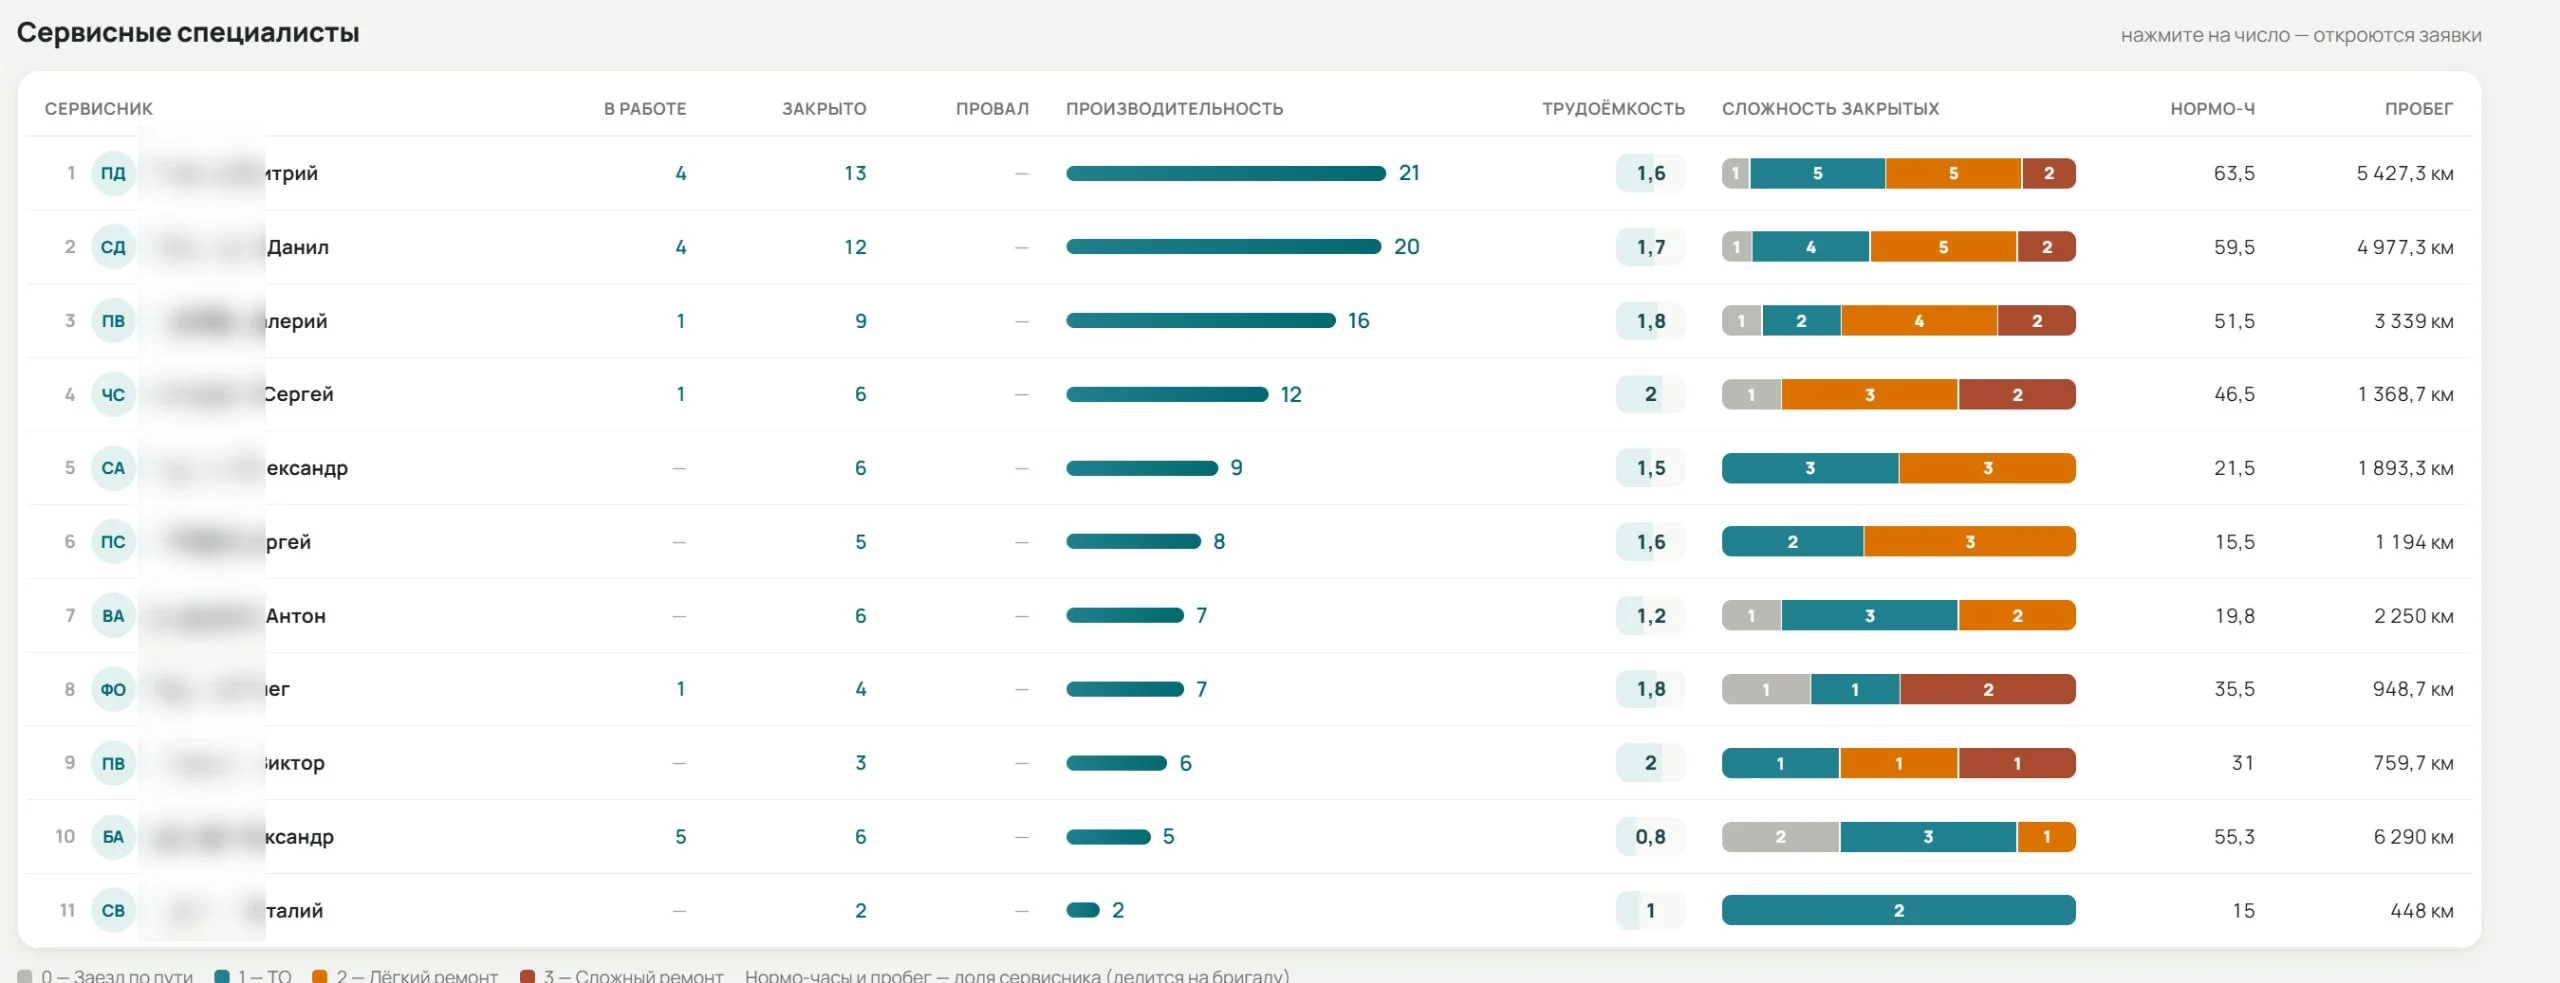Viewport: 2560px width, 983px height.
Task: Click the ТРУДОЁМКОСТЬ column header
Action: click(1613, 109)
